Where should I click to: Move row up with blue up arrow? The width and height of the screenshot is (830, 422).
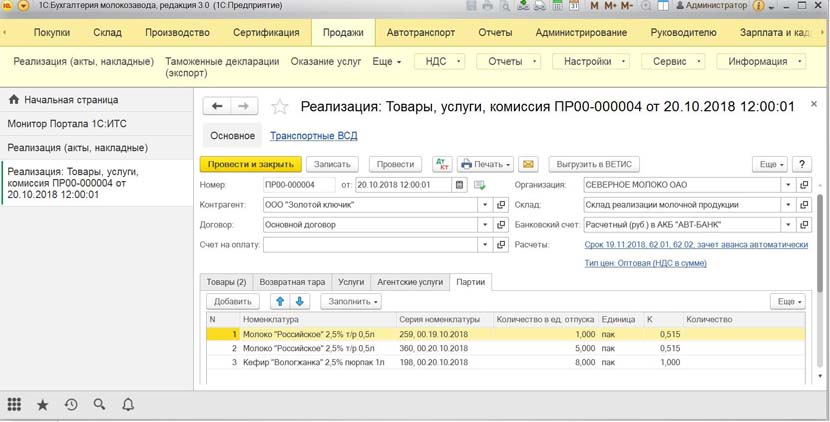(280, 301)
